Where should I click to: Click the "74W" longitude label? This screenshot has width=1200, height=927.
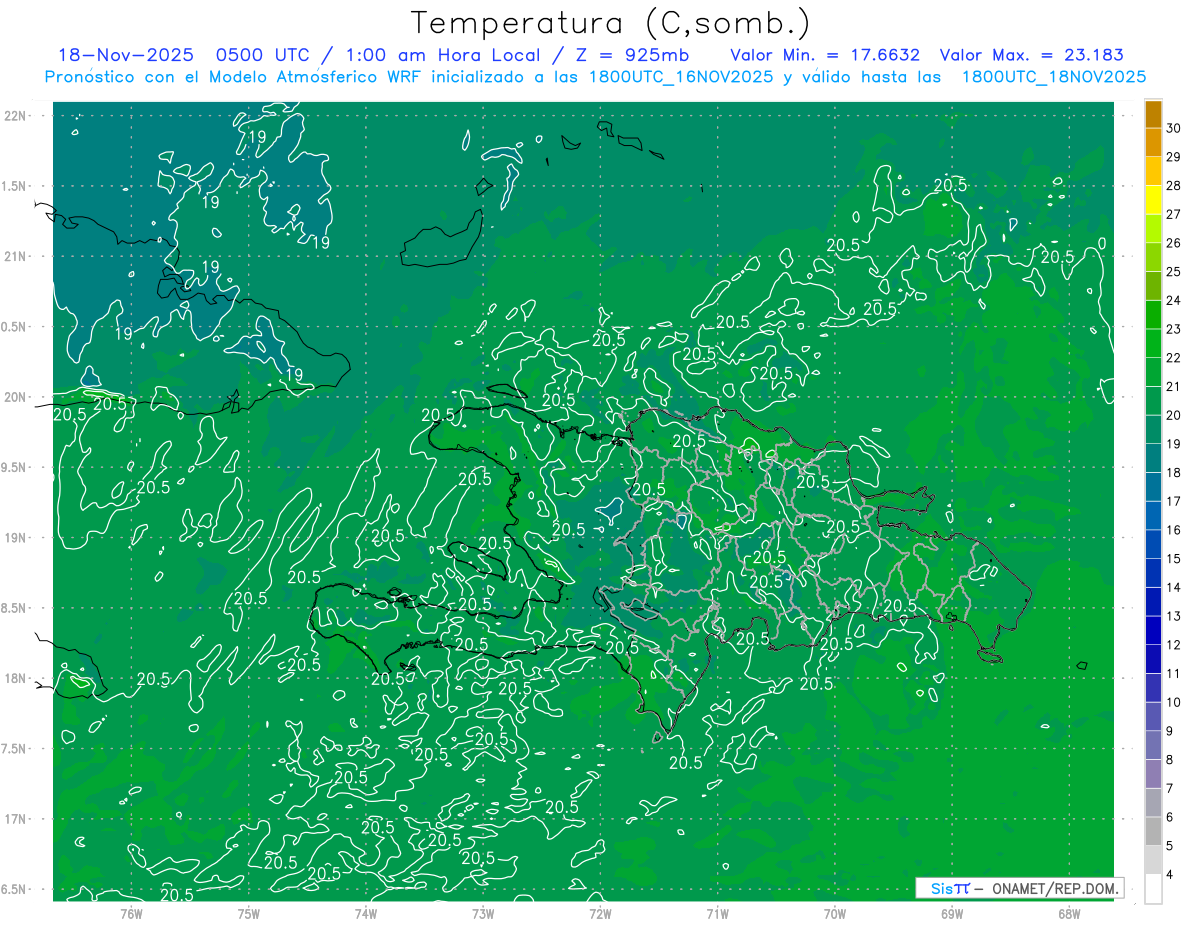pos(366,913)
